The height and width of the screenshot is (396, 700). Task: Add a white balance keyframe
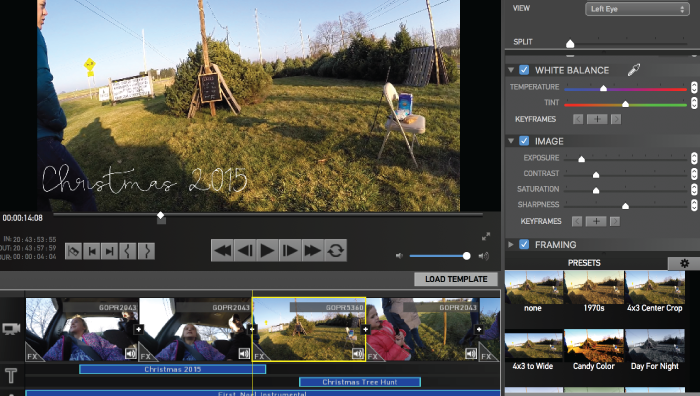(597, 119)
